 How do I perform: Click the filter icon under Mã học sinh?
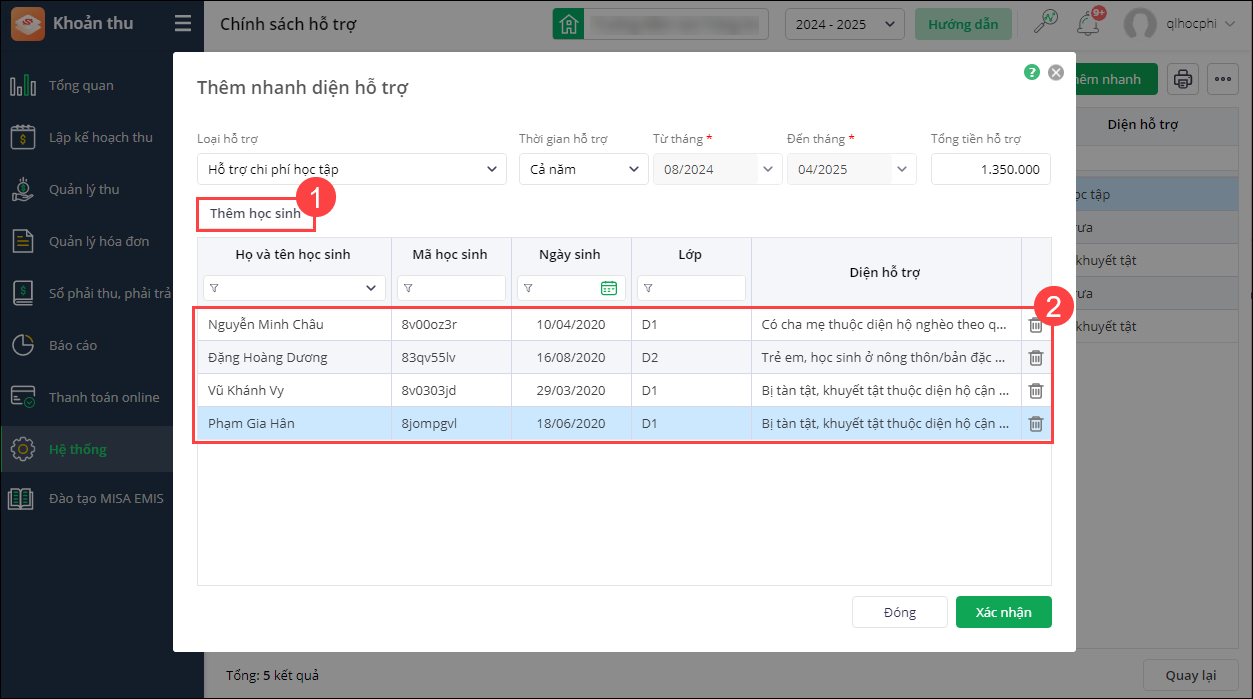coord(409,288)
